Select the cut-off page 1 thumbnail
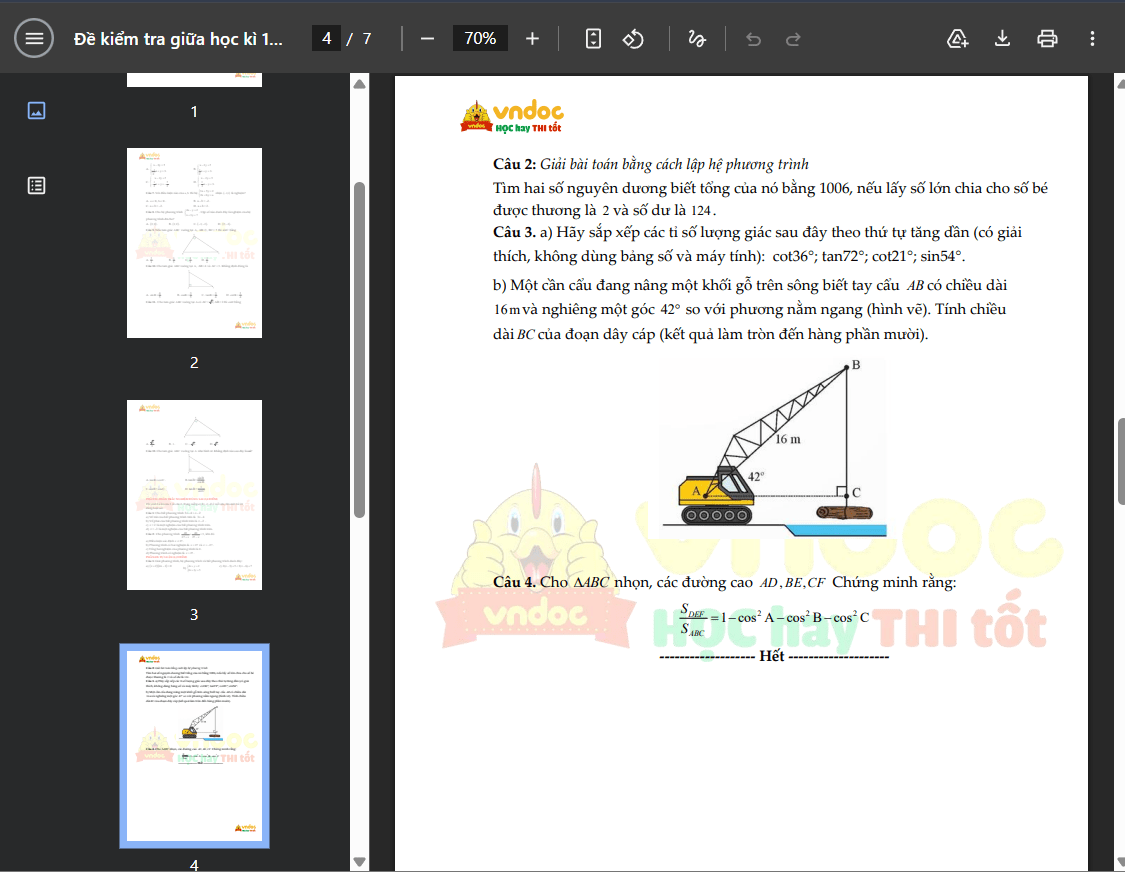 pyautogui.click(x=194, y=80)
